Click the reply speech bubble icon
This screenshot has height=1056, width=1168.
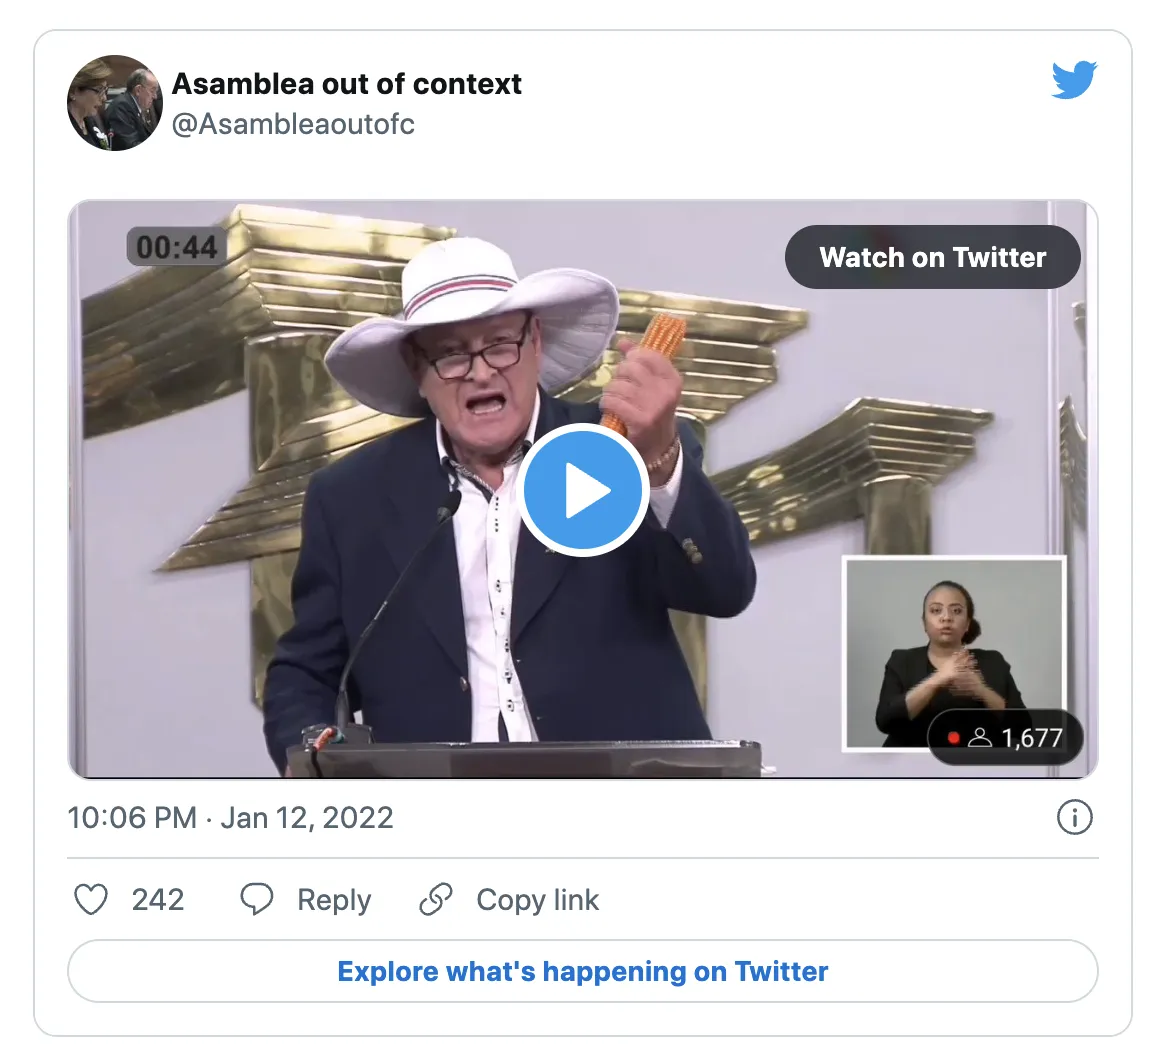pos(257,900)
